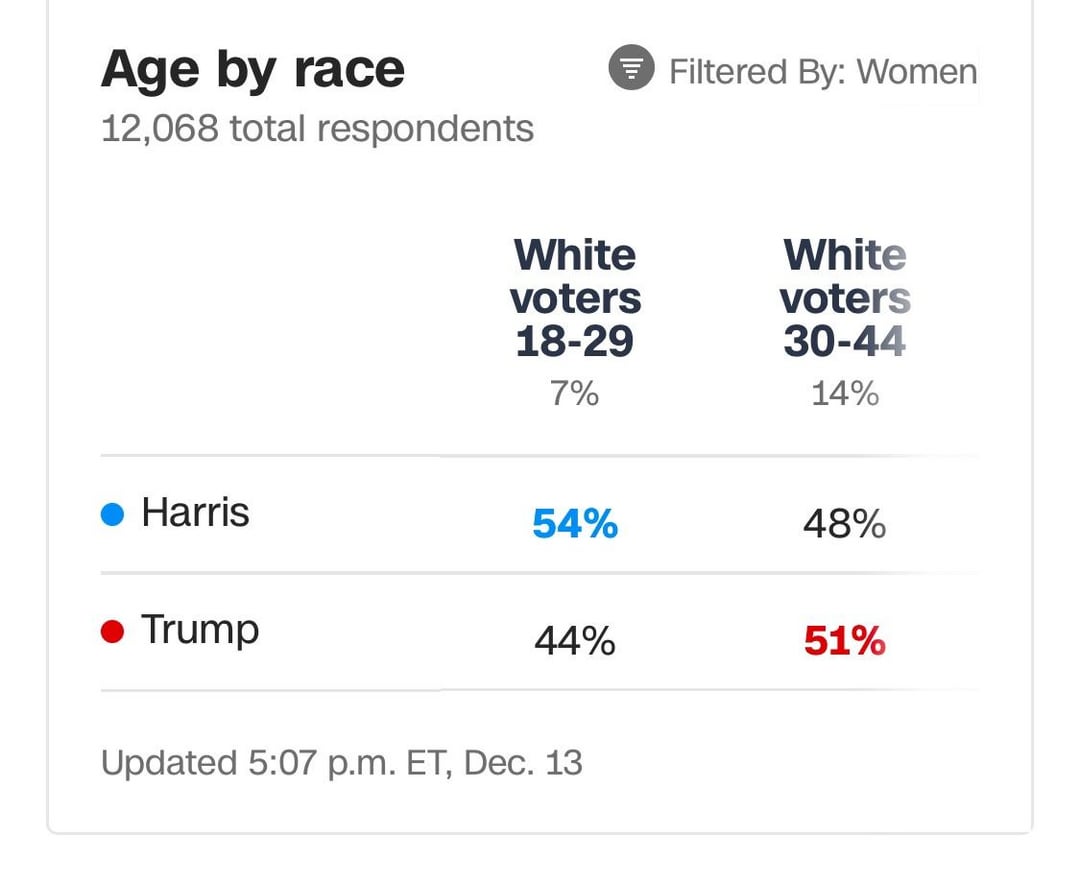
Task: Click Trump 51% value for ages 30-44
Action: coord(844,641)
